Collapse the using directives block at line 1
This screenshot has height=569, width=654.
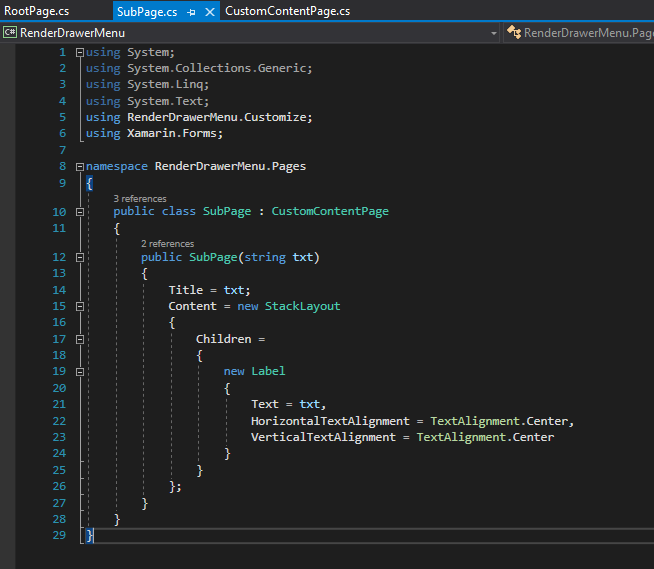(80, 53)
